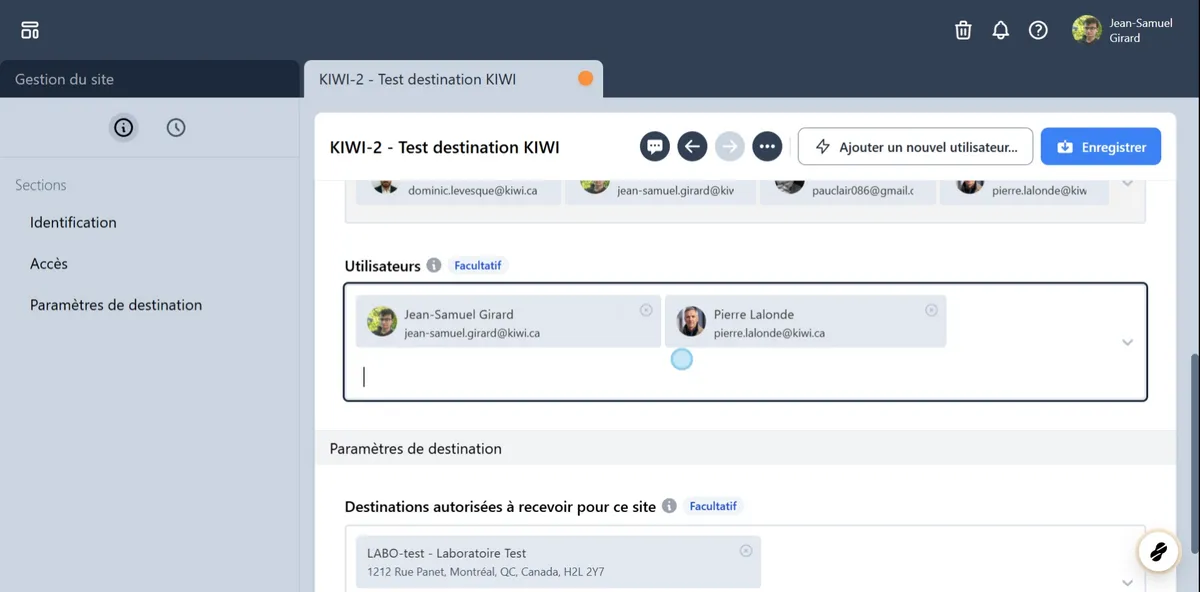Remove Jean-Samuel Girard from Utilisateurs
The image size is (1200, 592).
(646, 310)
